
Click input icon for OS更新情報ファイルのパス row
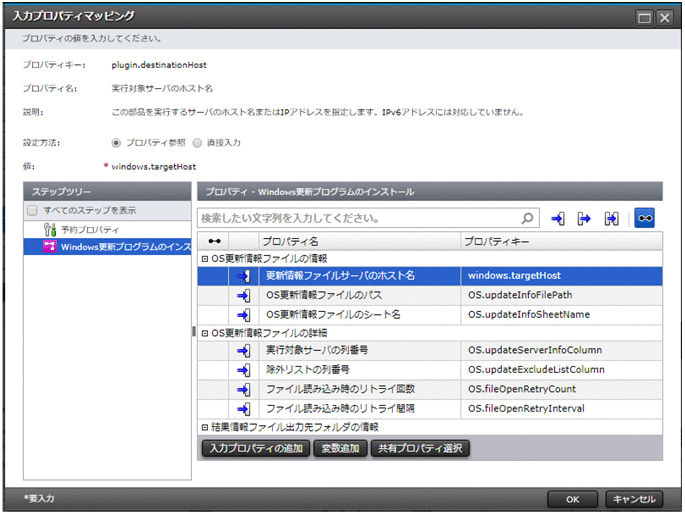tap(244, 296)
